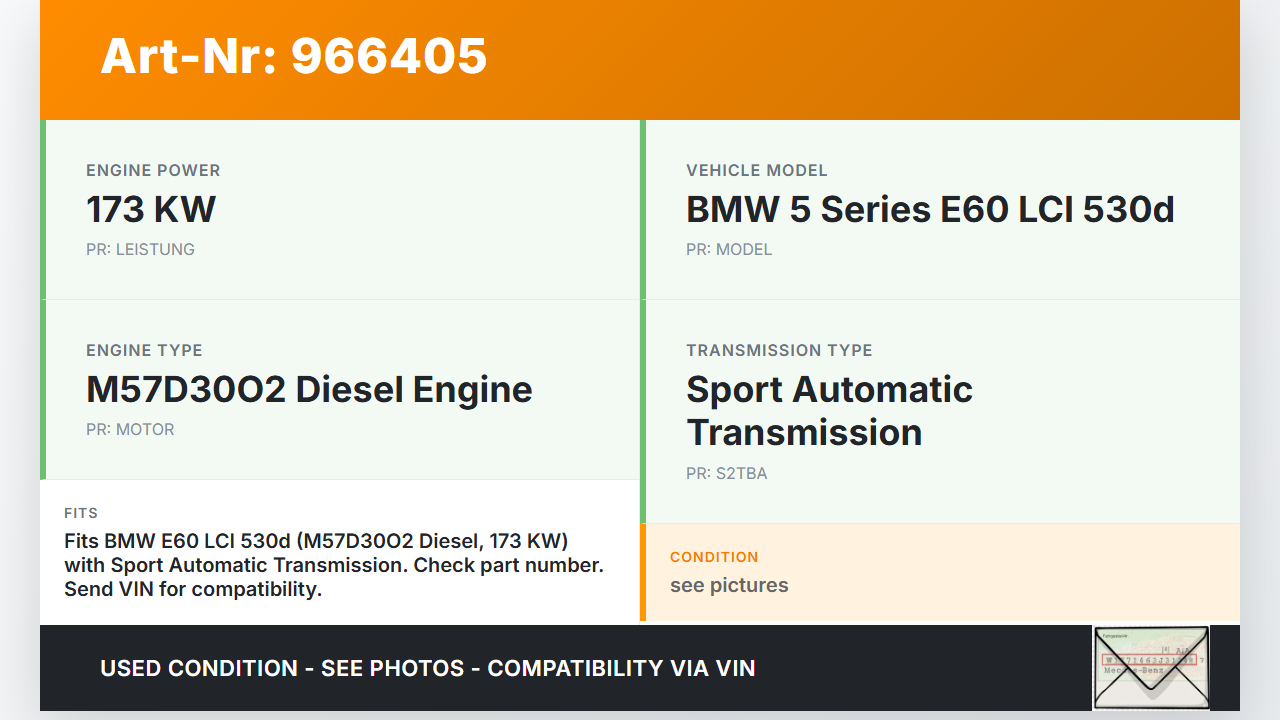Click the Used Condition footer banner text

pyautogui.click(x=427, y=668)
